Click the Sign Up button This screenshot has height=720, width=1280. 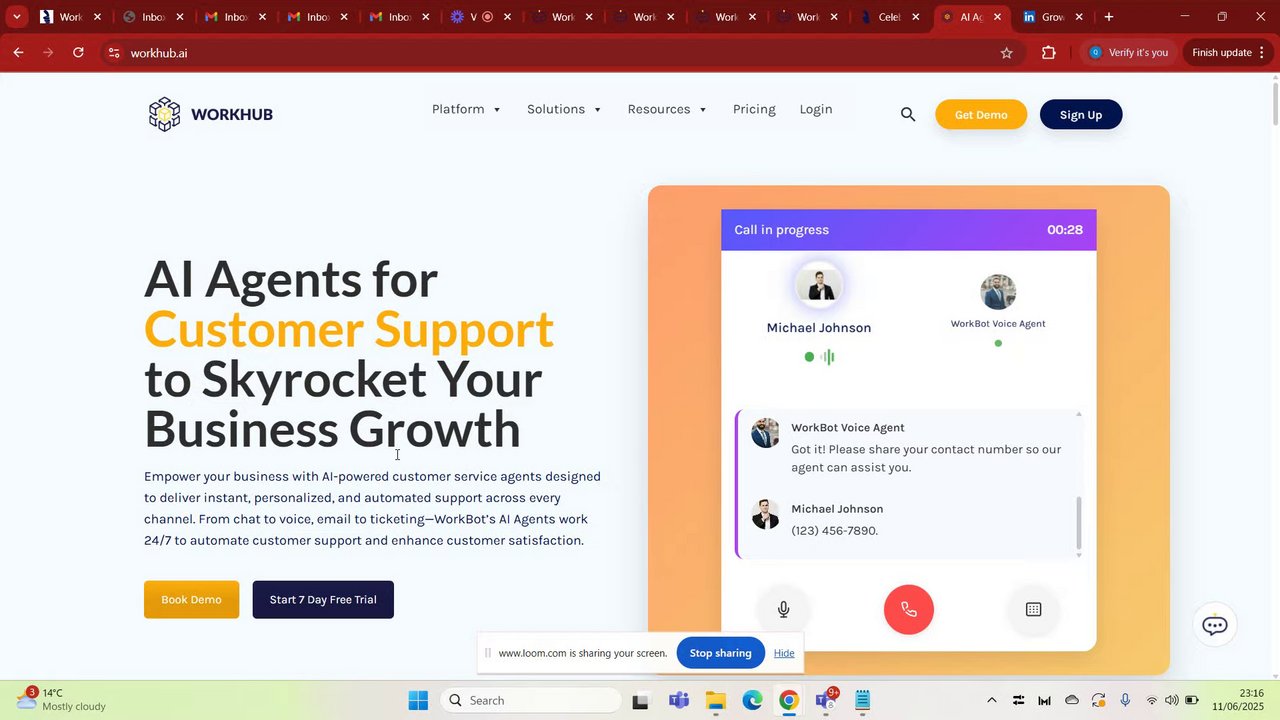[x=1081, y=115]
